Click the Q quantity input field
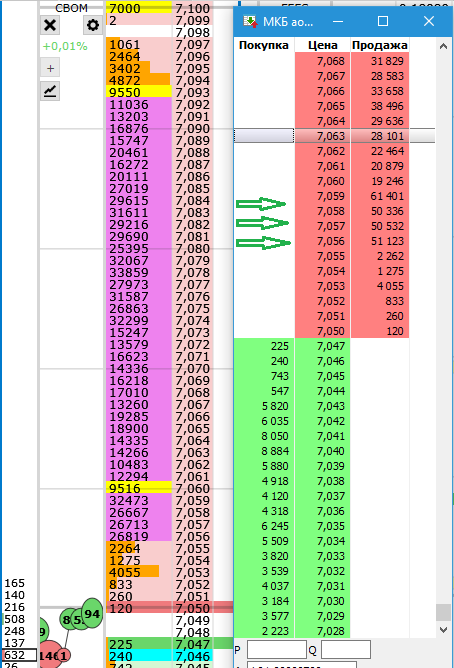The image size is (454, 668). point(345,650)
